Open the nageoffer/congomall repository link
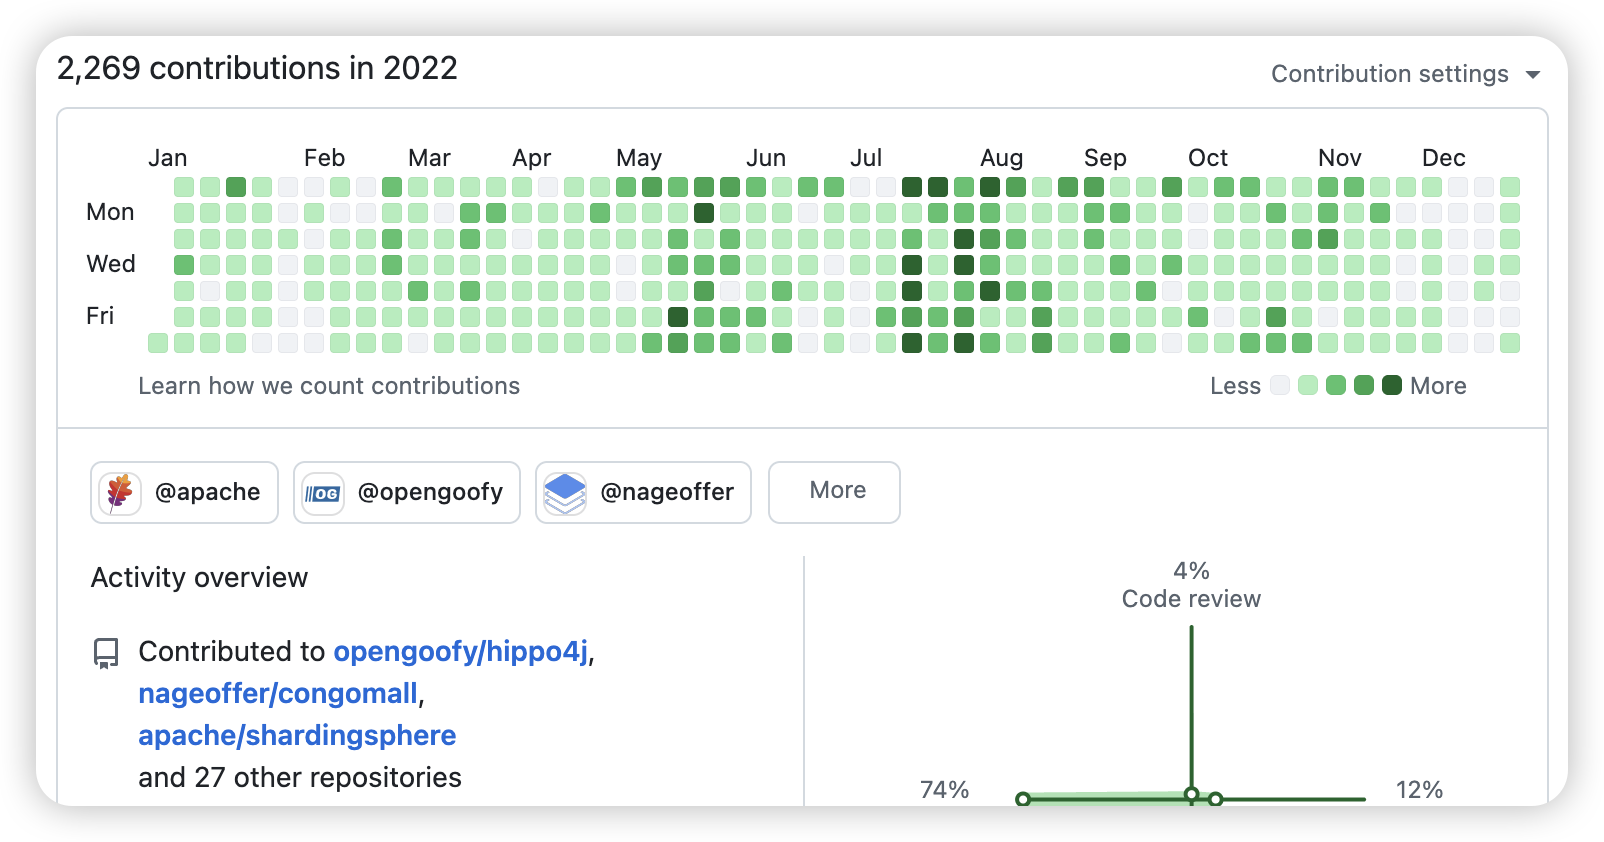The height and width of the screenshot is (842, 1604). click(x=278, y=693)
